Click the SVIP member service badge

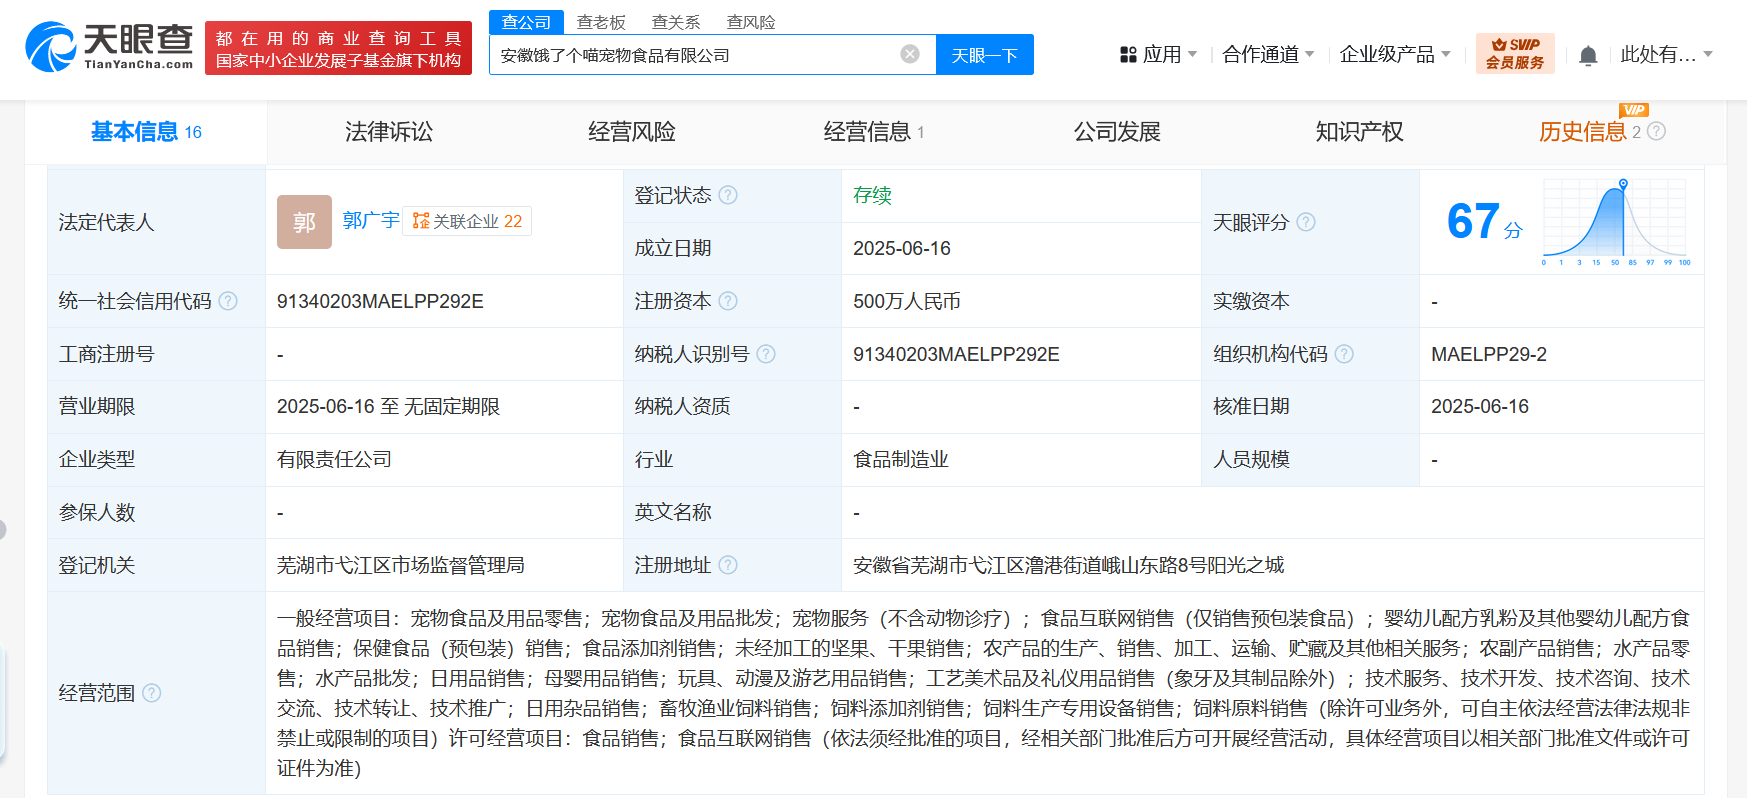tap(1514, 54)
